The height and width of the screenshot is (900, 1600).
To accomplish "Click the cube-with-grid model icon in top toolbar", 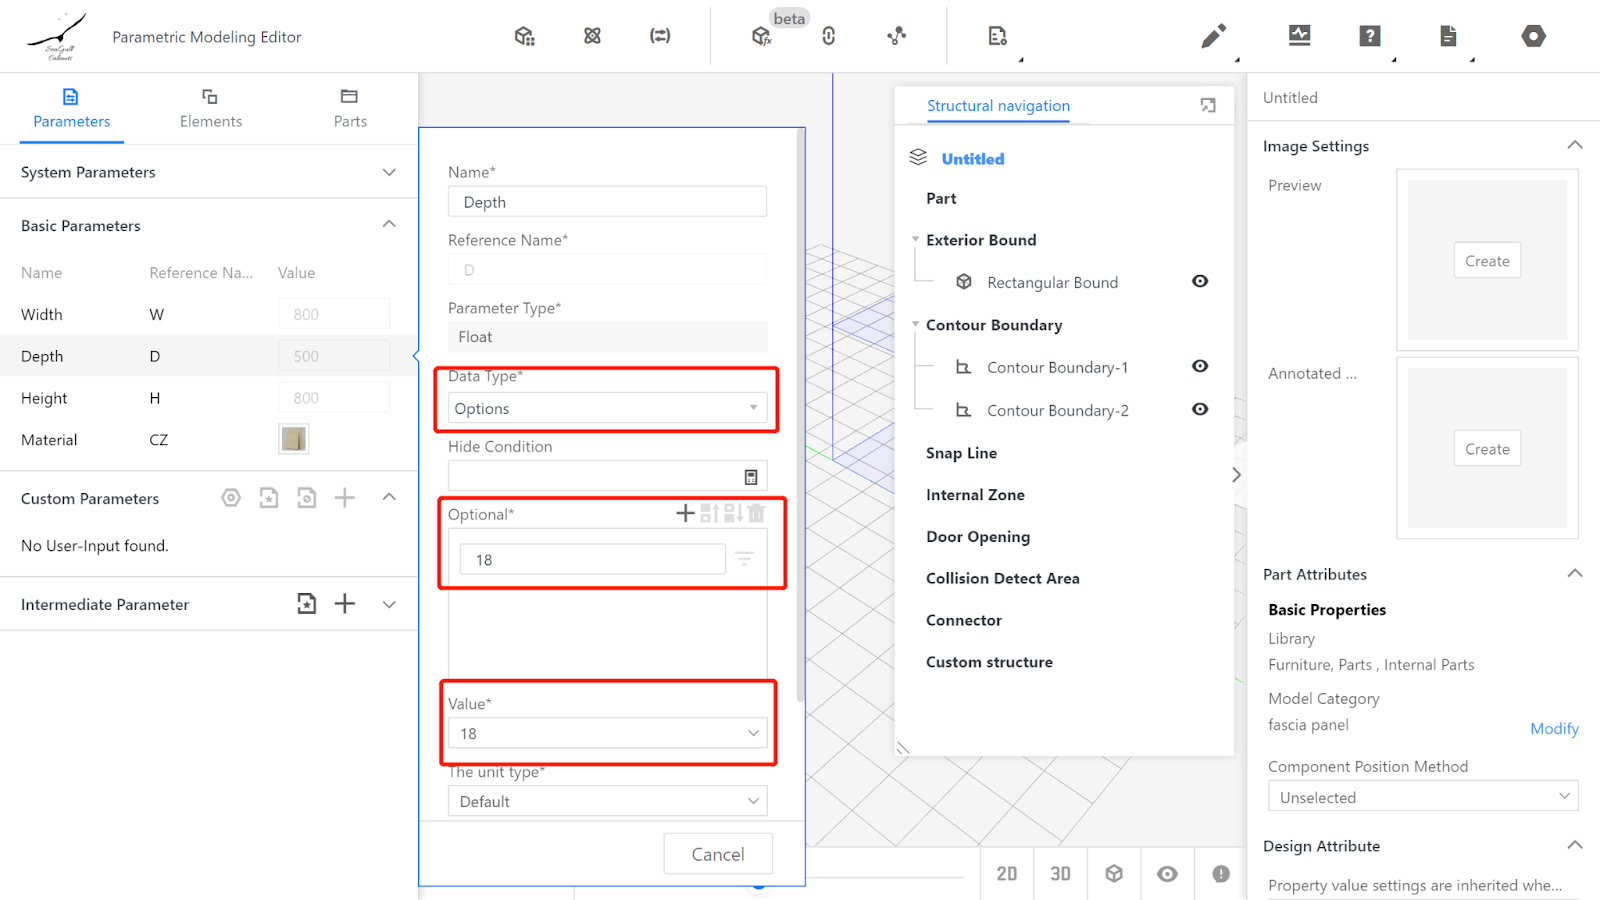I will (524, 36).
